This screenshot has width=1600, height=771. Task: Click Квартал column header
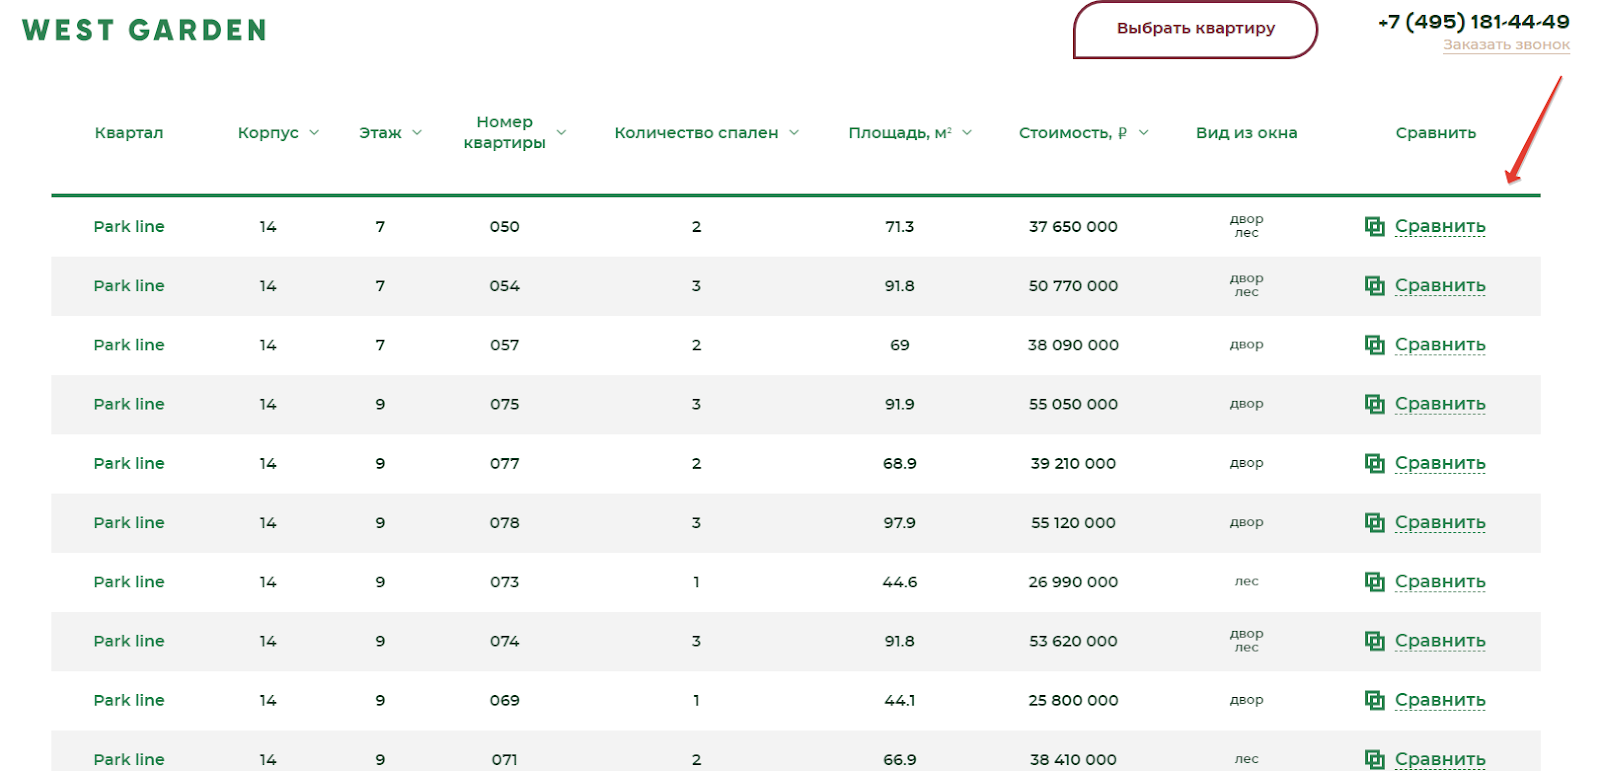click(129, 132)
